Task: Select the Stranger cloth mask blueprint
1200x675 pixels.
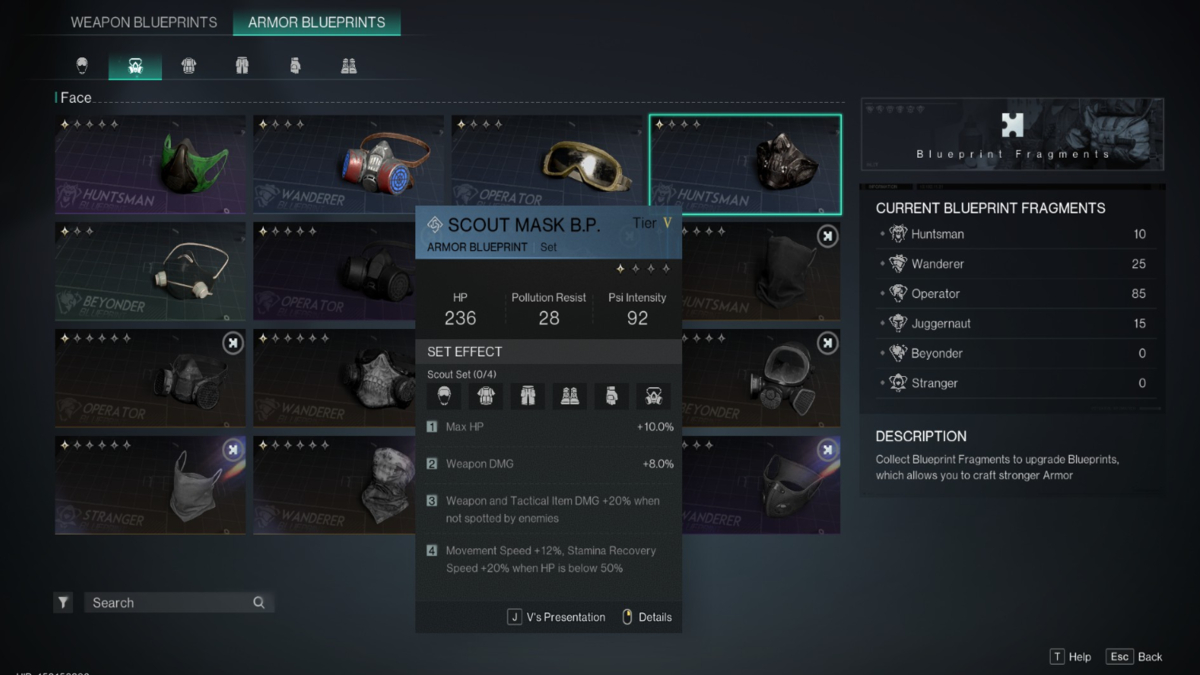Action: click(150, 485)
